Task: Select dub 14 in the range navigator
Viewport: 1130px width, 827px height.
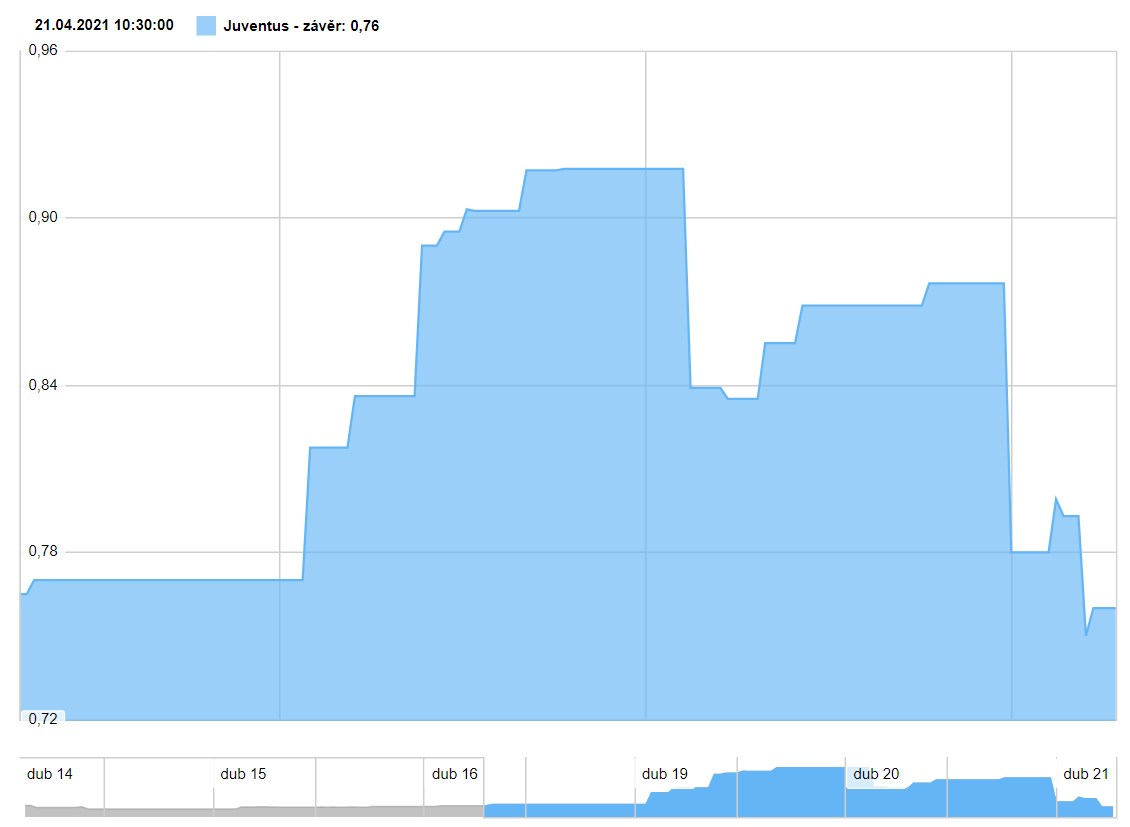Action: coord(50,774)
